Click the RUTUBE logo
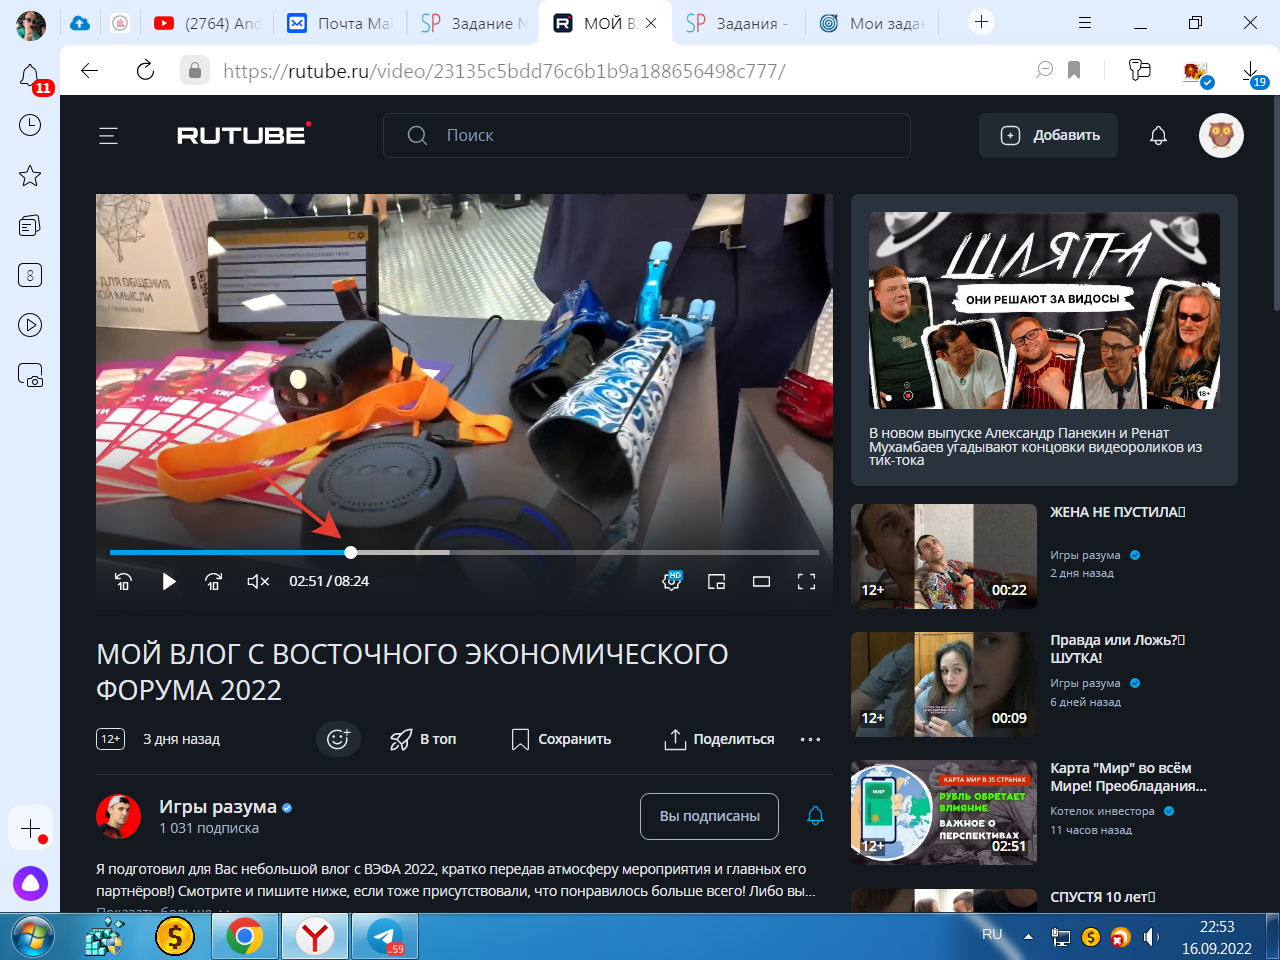This screenshot has height=960, width=1280. pos(243,134)
